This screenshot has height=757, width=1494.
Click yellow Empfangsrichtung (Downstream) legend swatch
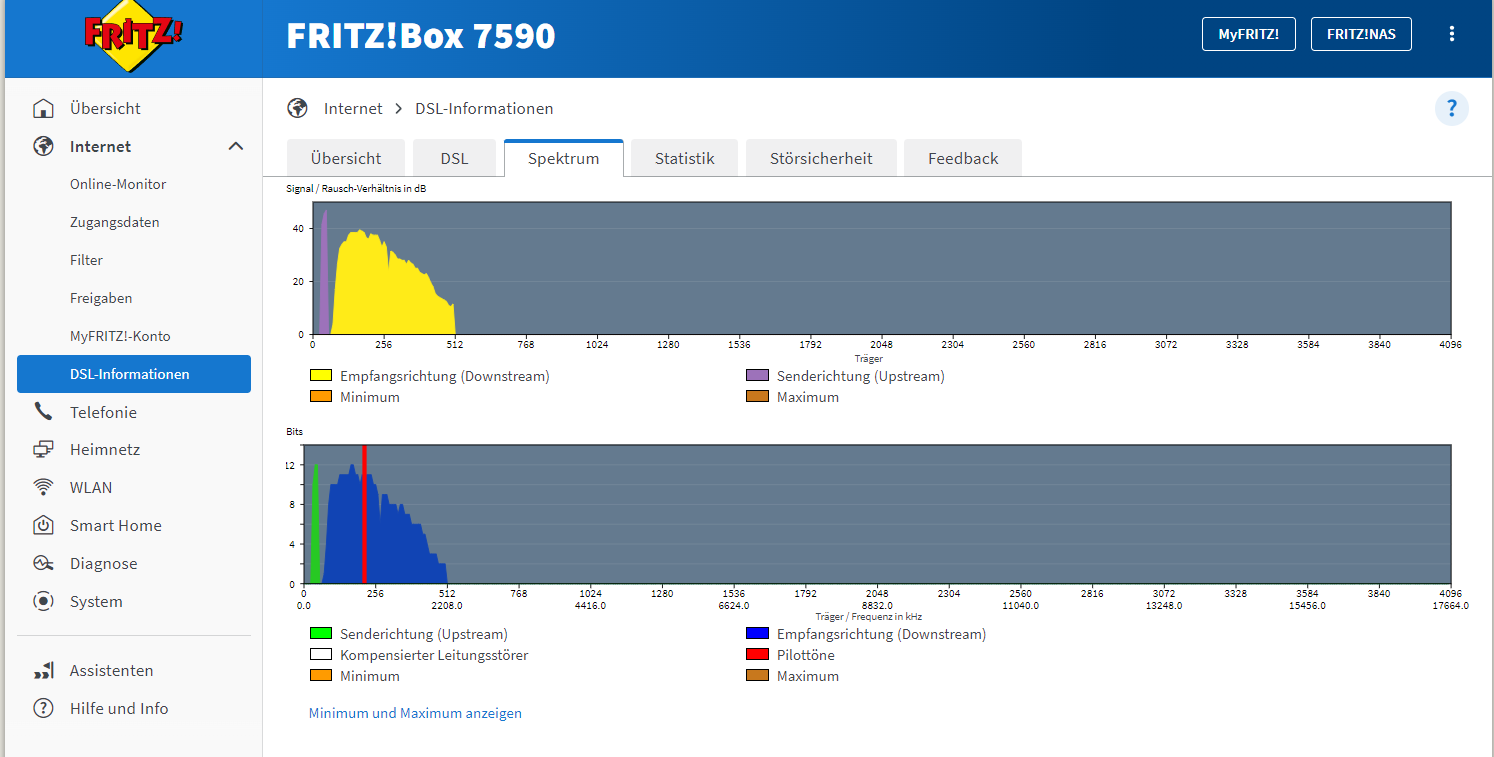(320, 376)
